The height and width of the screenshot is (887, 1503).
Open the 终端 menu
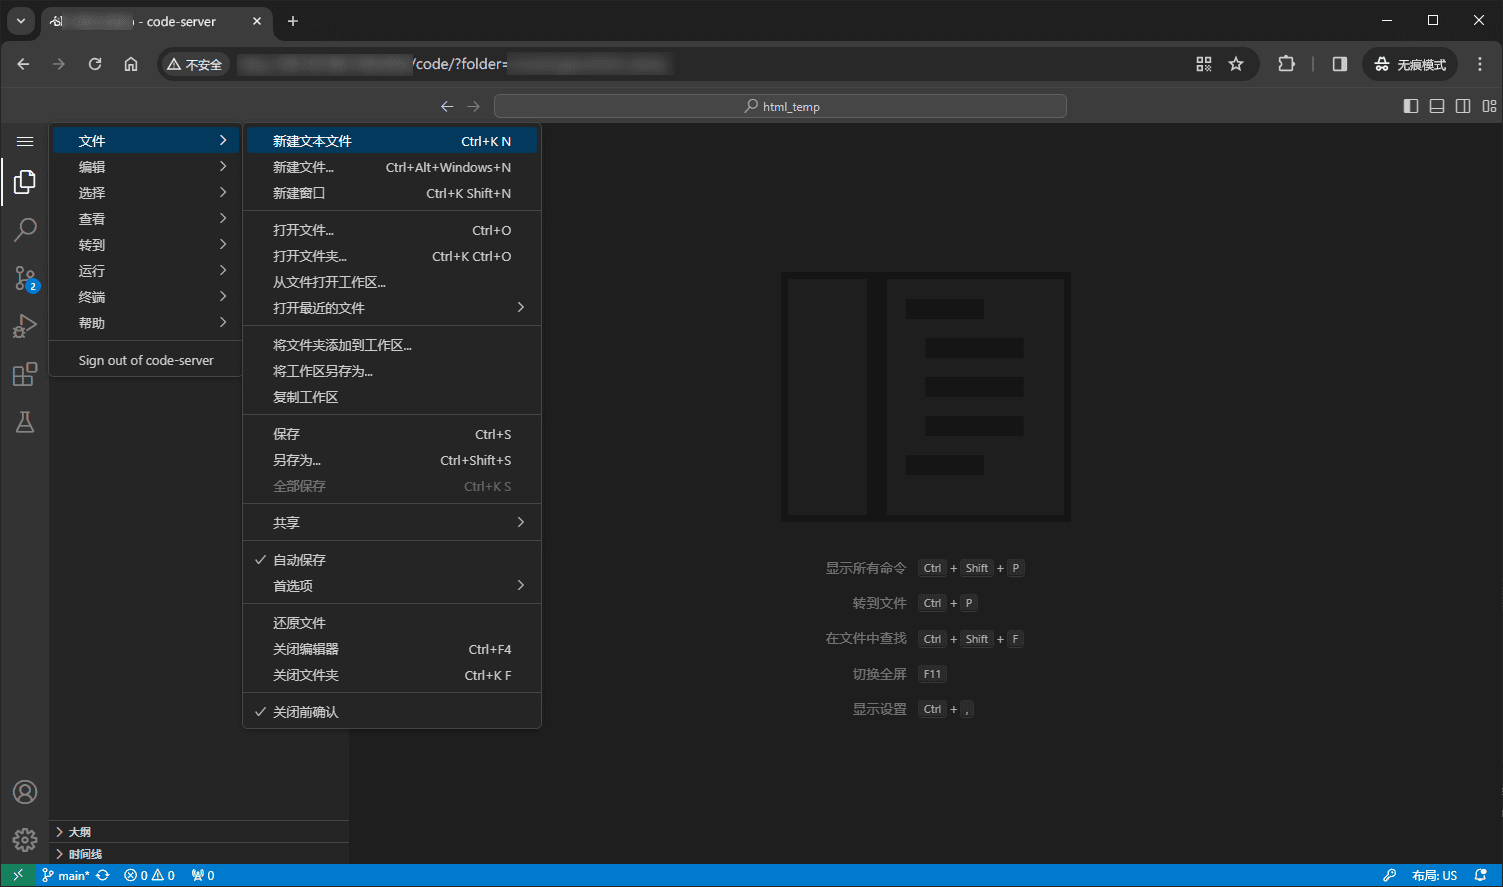coord(147,297)
